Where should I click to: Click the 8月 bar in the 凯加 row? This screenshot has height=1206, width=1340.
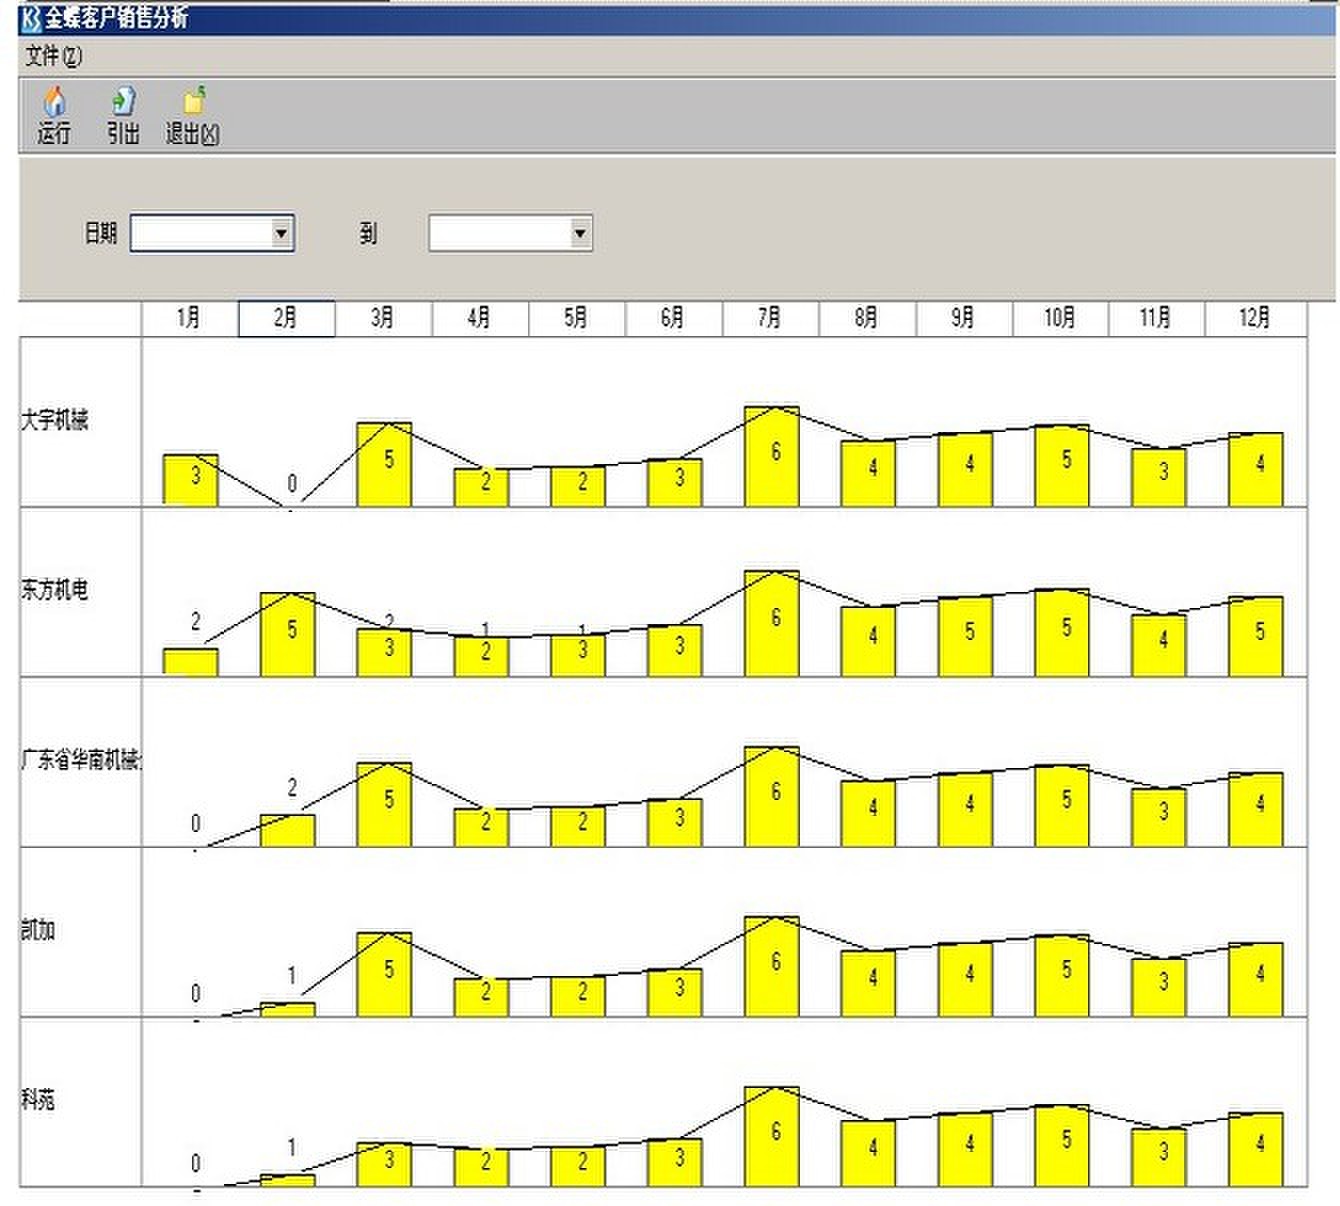(x=868, y=983)
